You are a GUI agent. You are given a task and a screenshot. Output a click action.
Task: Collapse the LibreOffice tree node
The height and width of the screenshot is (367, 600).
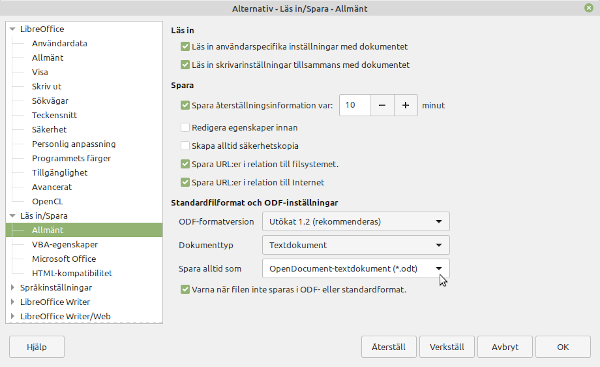click(x=13, y=29)
